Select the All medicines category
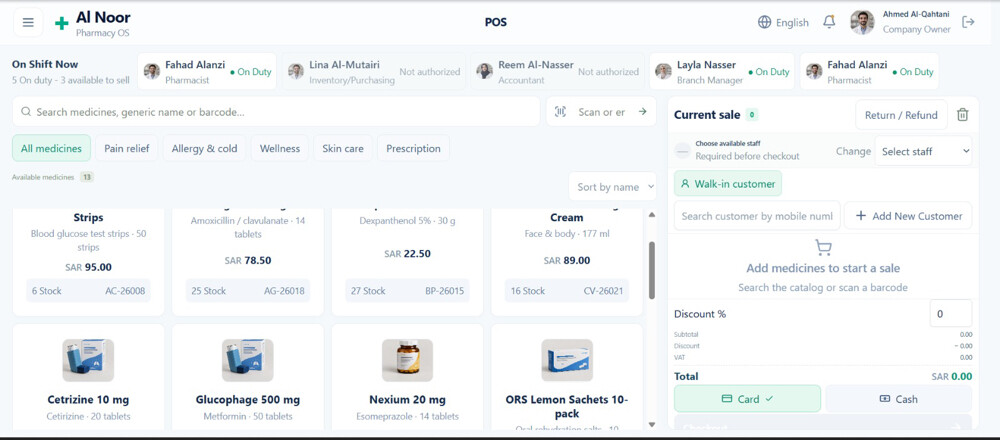Image resolution: width=1000 pixels, height=440 pixels. (x=51, y=149)
